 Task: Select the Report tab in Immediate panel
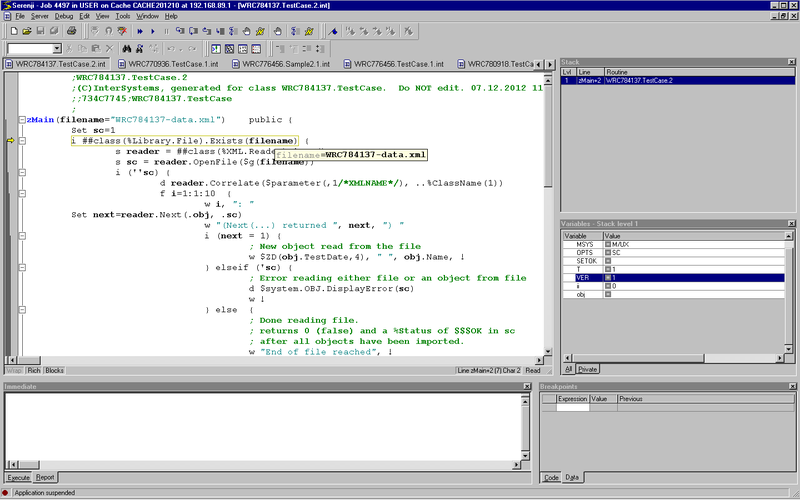(46, 477)
